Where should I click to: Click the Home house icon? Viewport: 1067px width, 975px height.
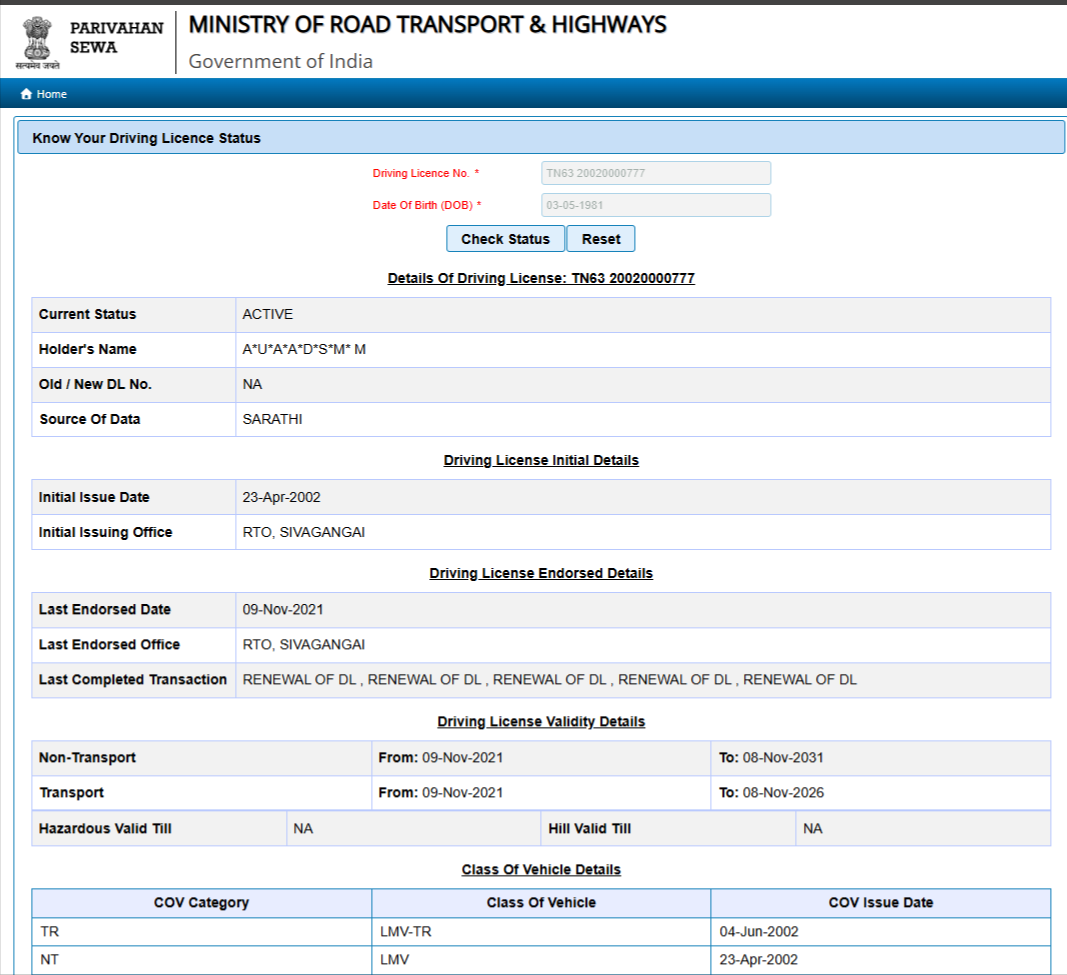tap(26, 94)
